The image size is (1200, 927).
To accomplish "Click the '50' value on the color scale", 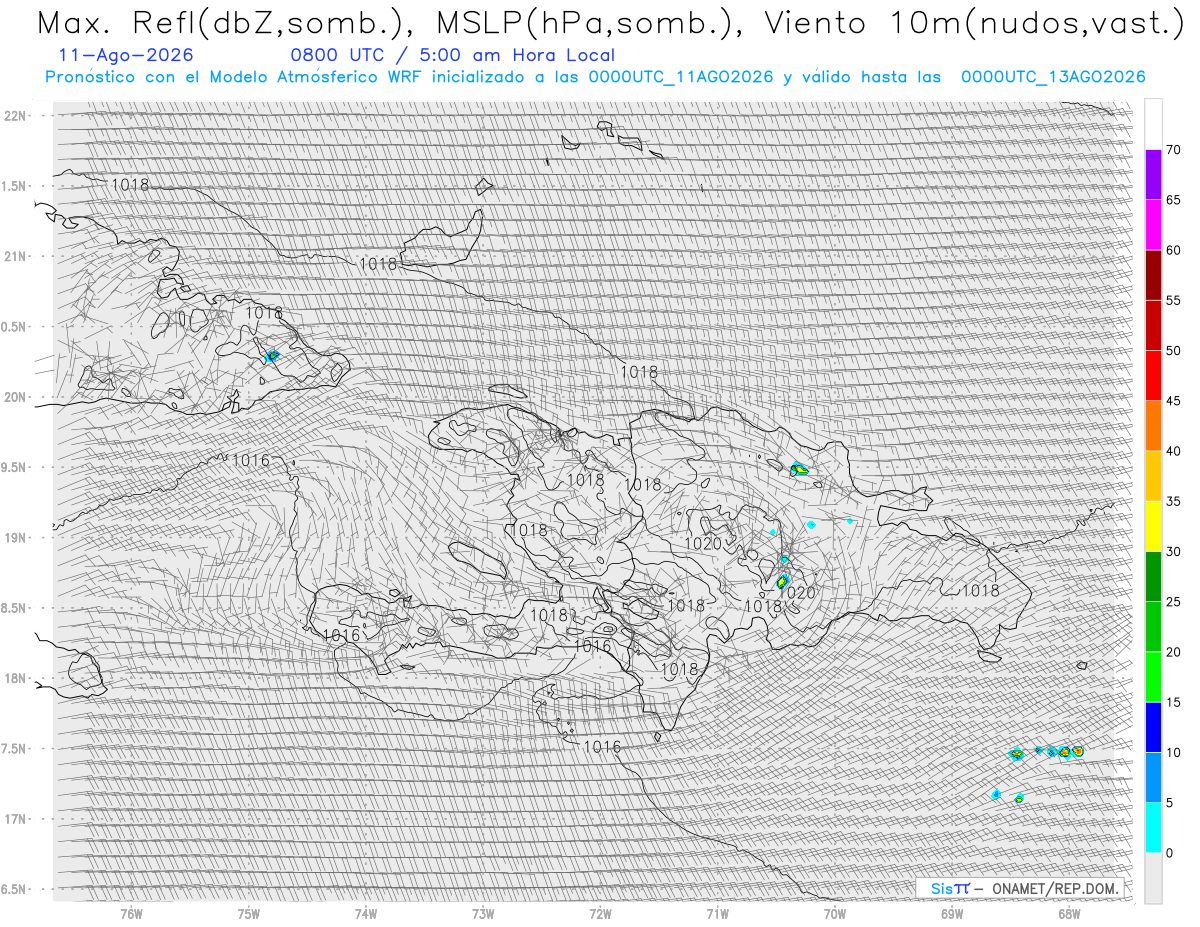I will point(1173,351).
